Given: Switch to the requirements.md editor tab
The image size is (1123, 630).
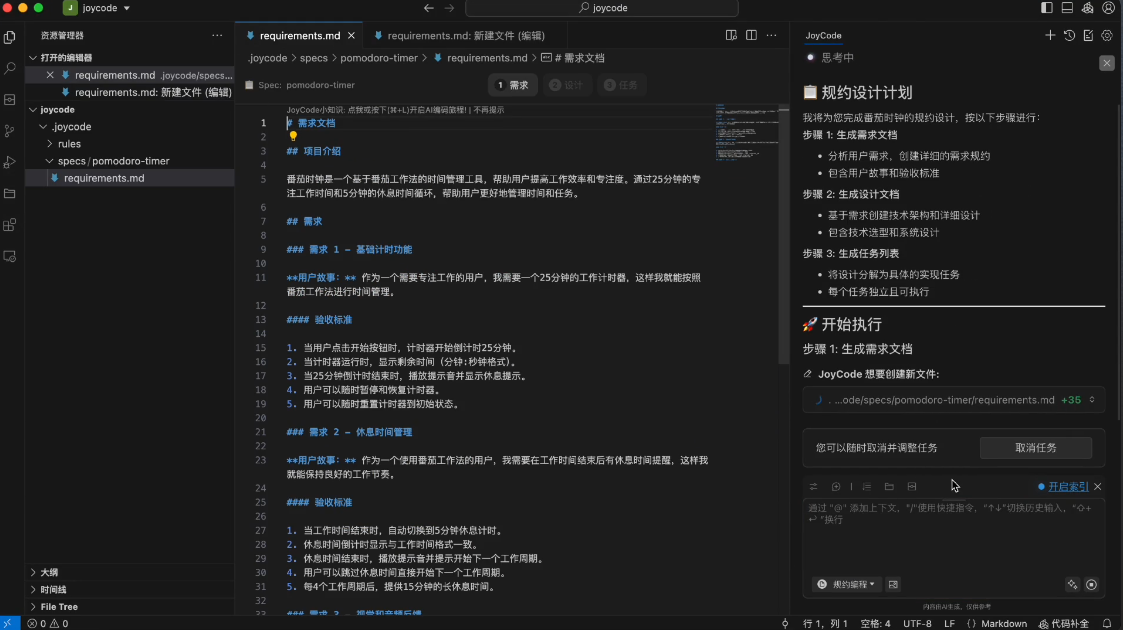Looking at the screenshot, I should tap(299, 35).
